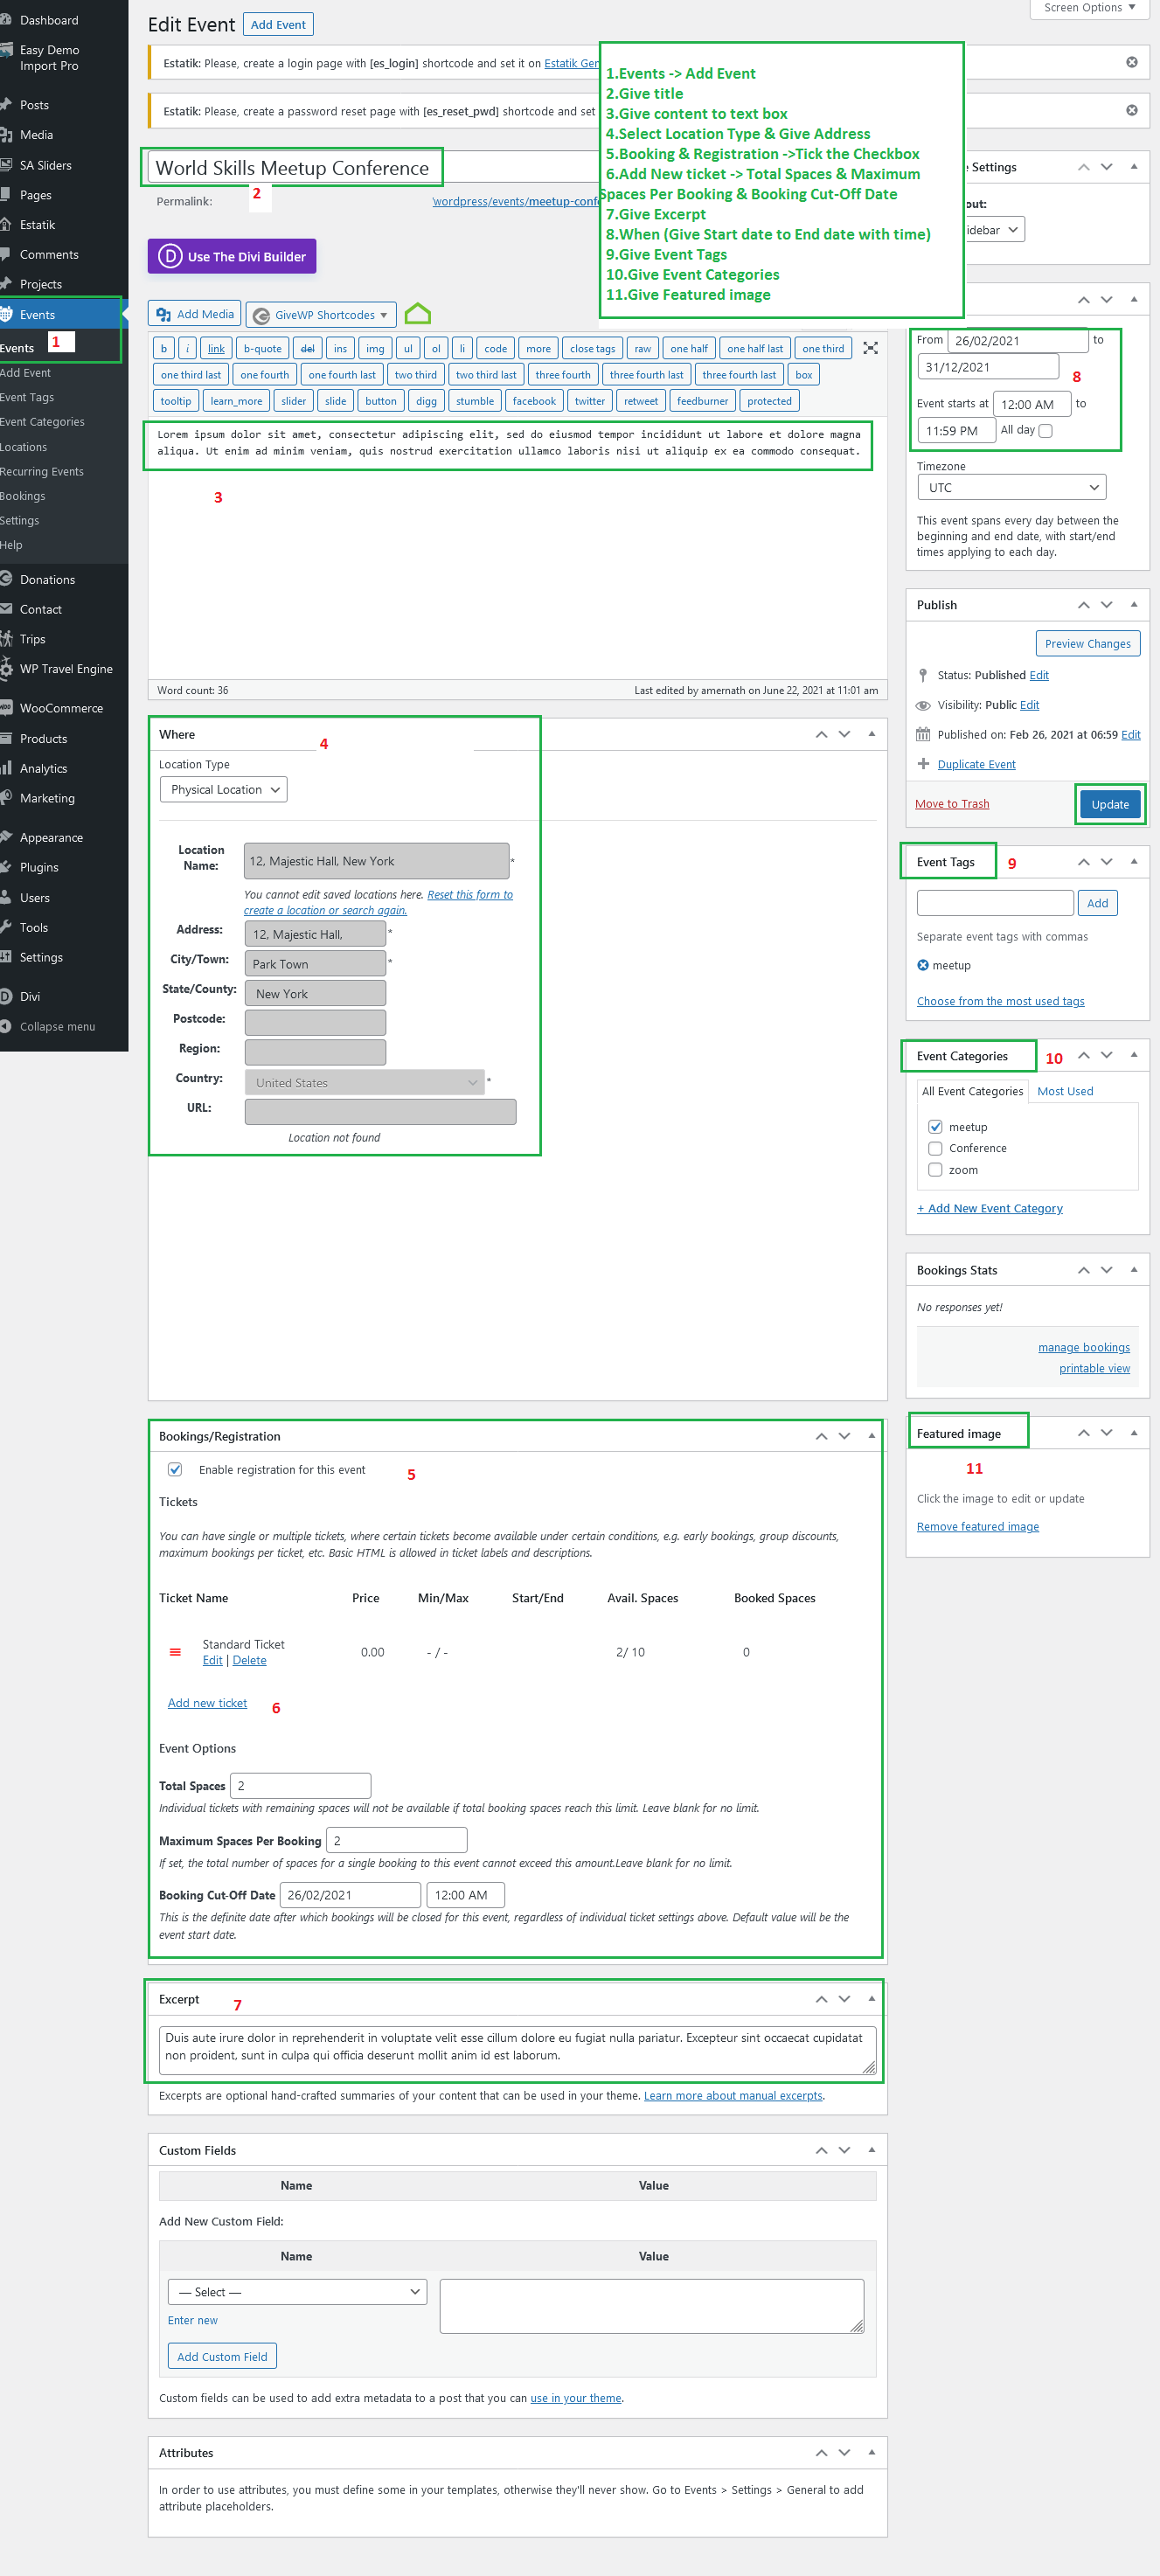The height and width of the screenshot is (2576, 1160).
Task: Click the Marketing megaphone icon
Action: (6, 797)
